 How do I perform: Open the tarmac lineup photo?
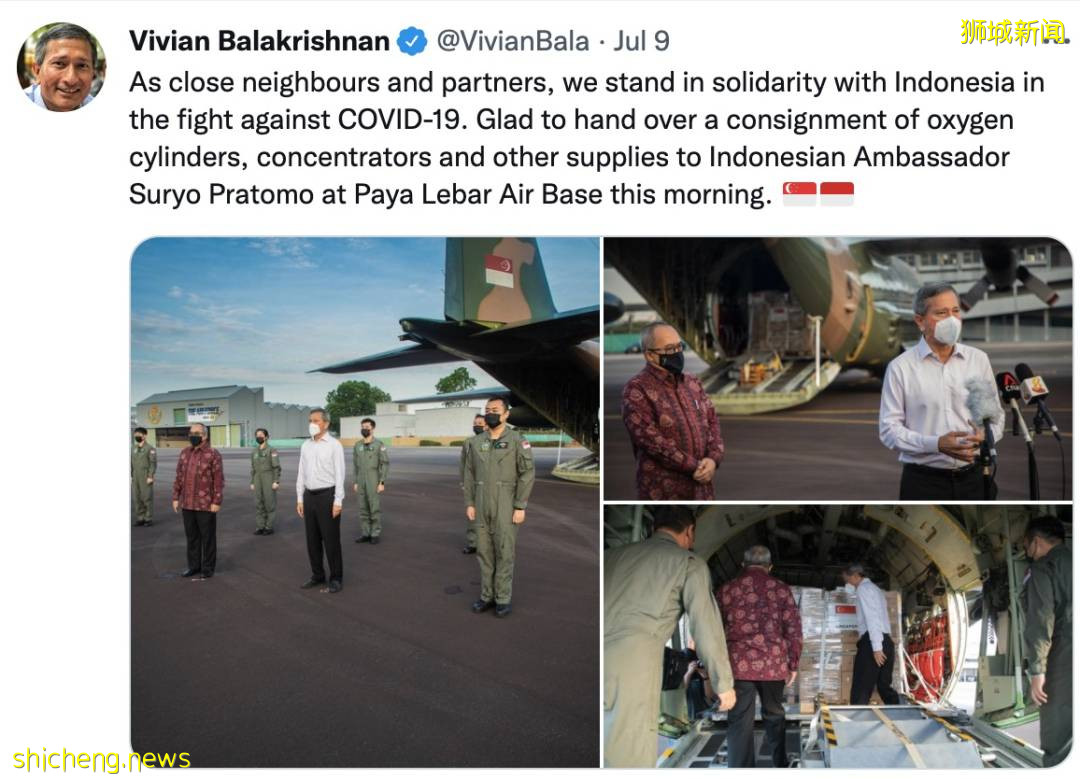click(x=365, y=502)
